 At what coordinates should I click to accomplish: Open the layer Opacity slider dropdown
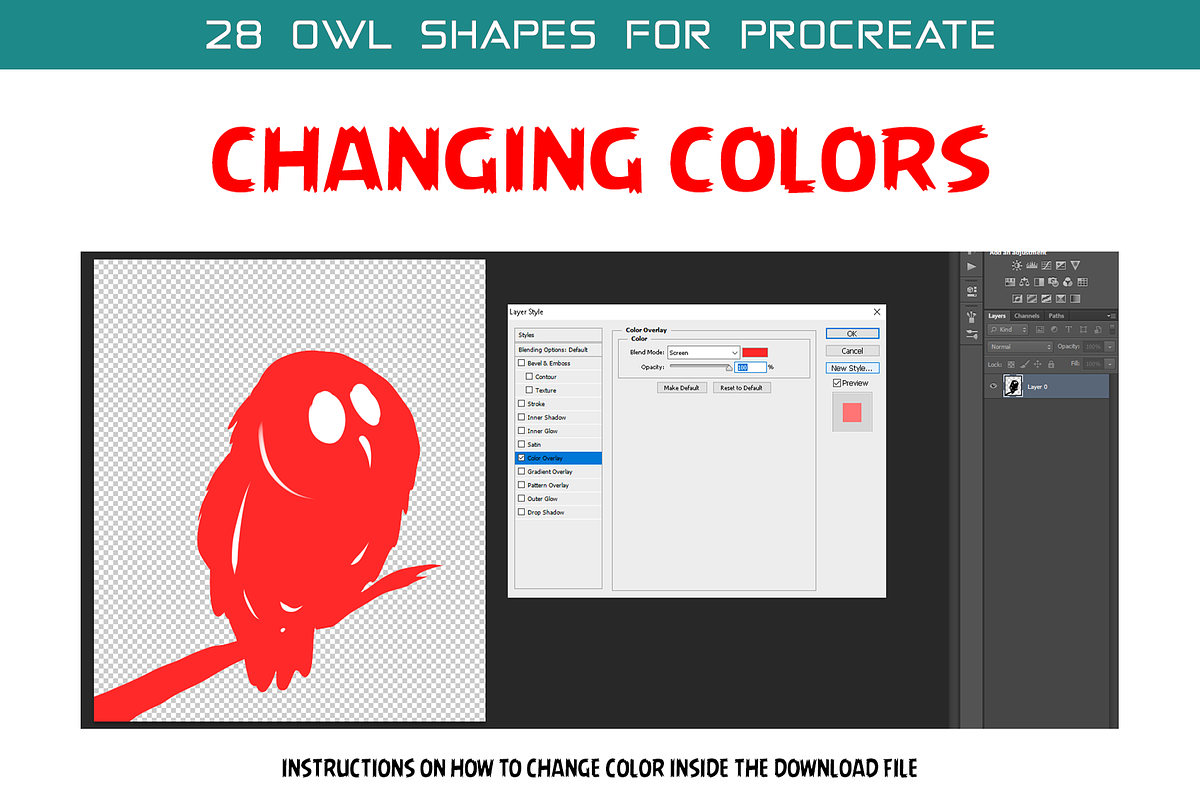coord(1110,347)
